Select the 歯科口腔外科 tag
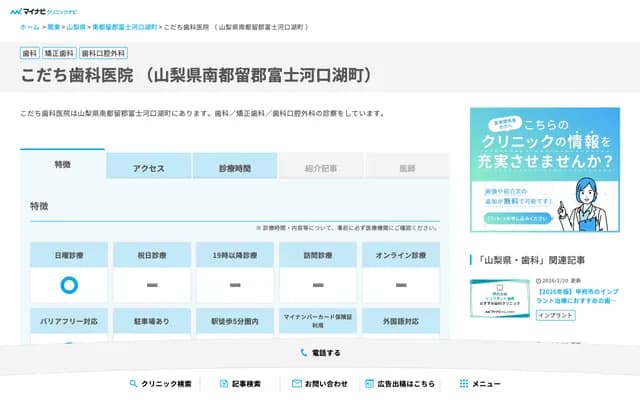Image resolution: width=640 pixels, height=400 pixels. coord(102,53)
